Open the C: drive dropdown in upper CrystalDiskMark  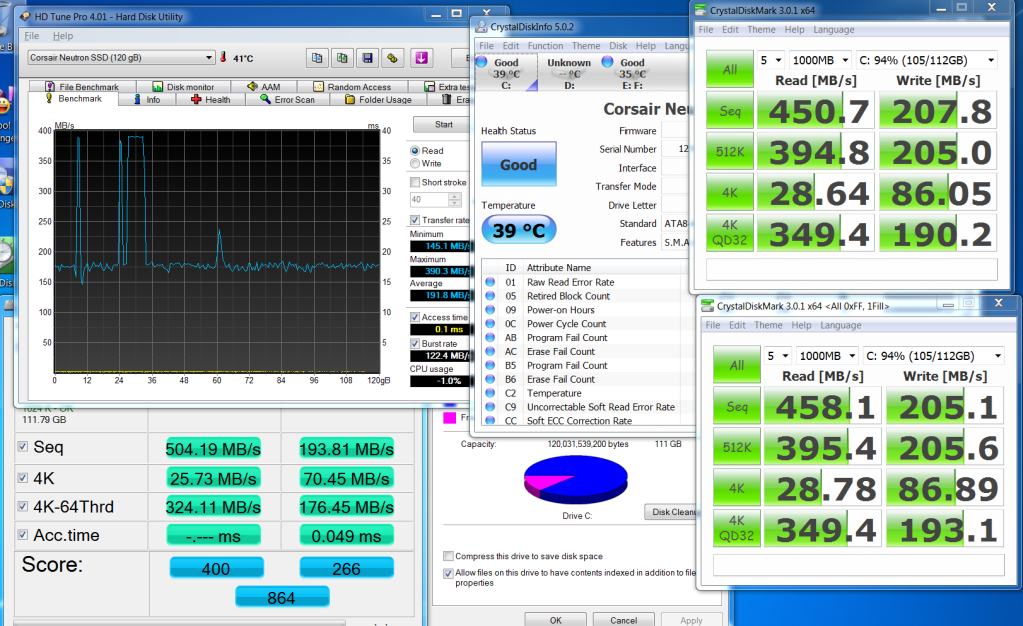[926, 60]
